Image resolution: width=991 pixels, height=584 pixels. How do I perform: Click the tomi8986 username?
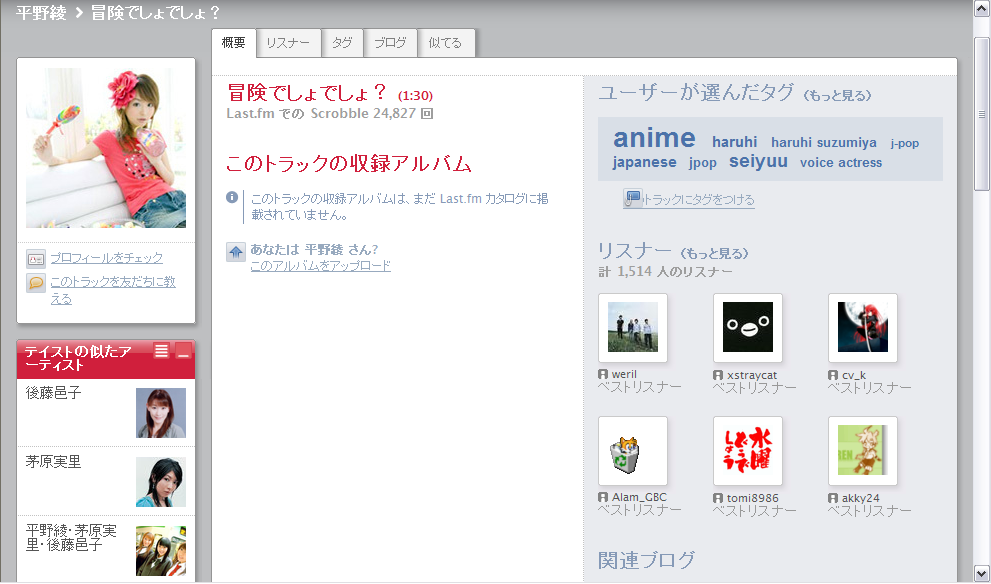point(752,498)
